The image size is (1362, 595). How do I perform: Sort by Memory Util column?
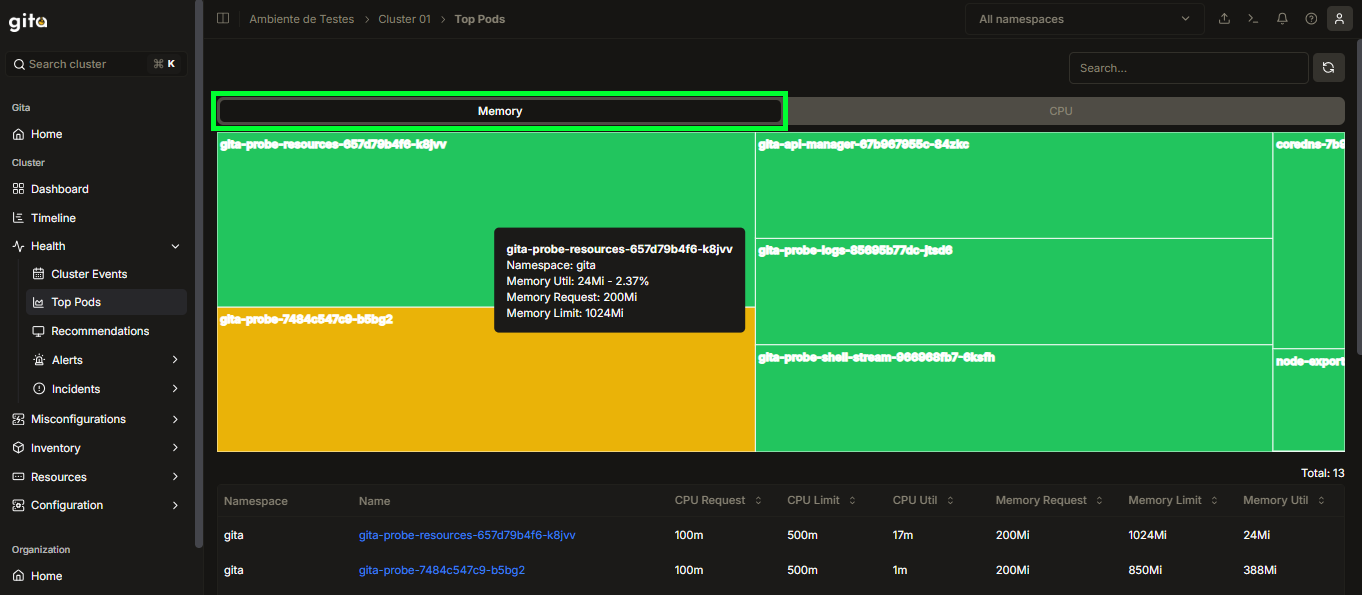pos(1283,500)
